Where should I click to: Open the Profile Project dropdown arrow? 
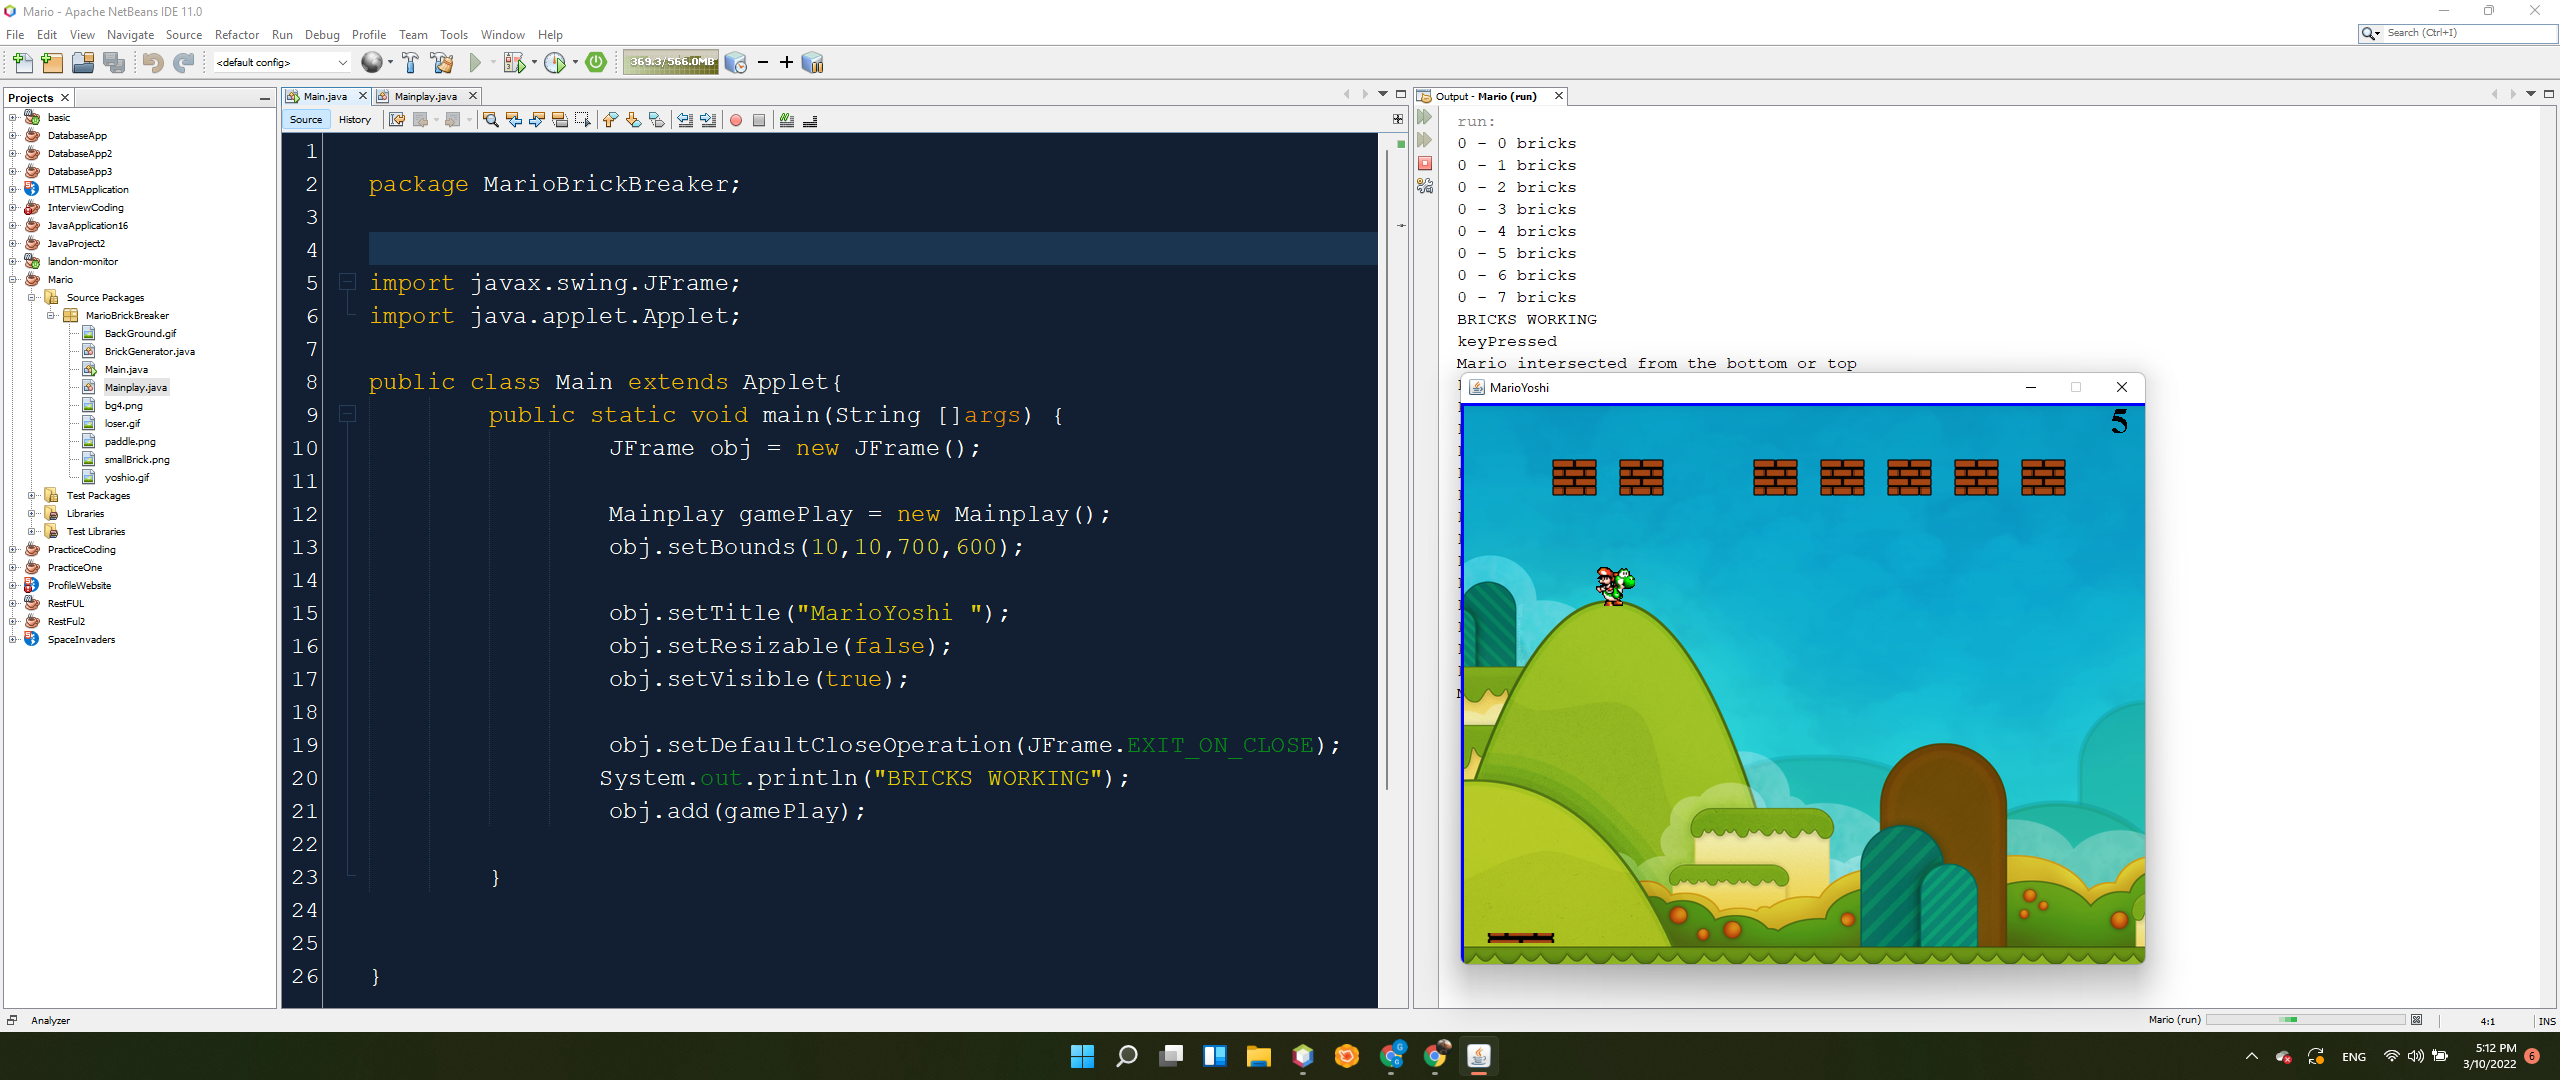(575, 63)
